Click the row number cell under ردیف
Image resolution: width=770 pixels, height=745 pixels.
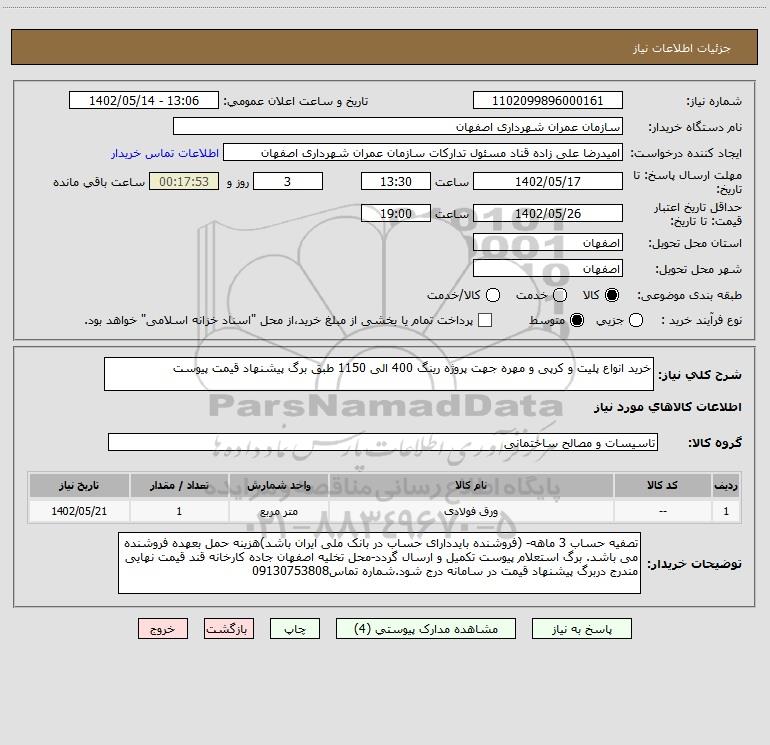(726, 511)
